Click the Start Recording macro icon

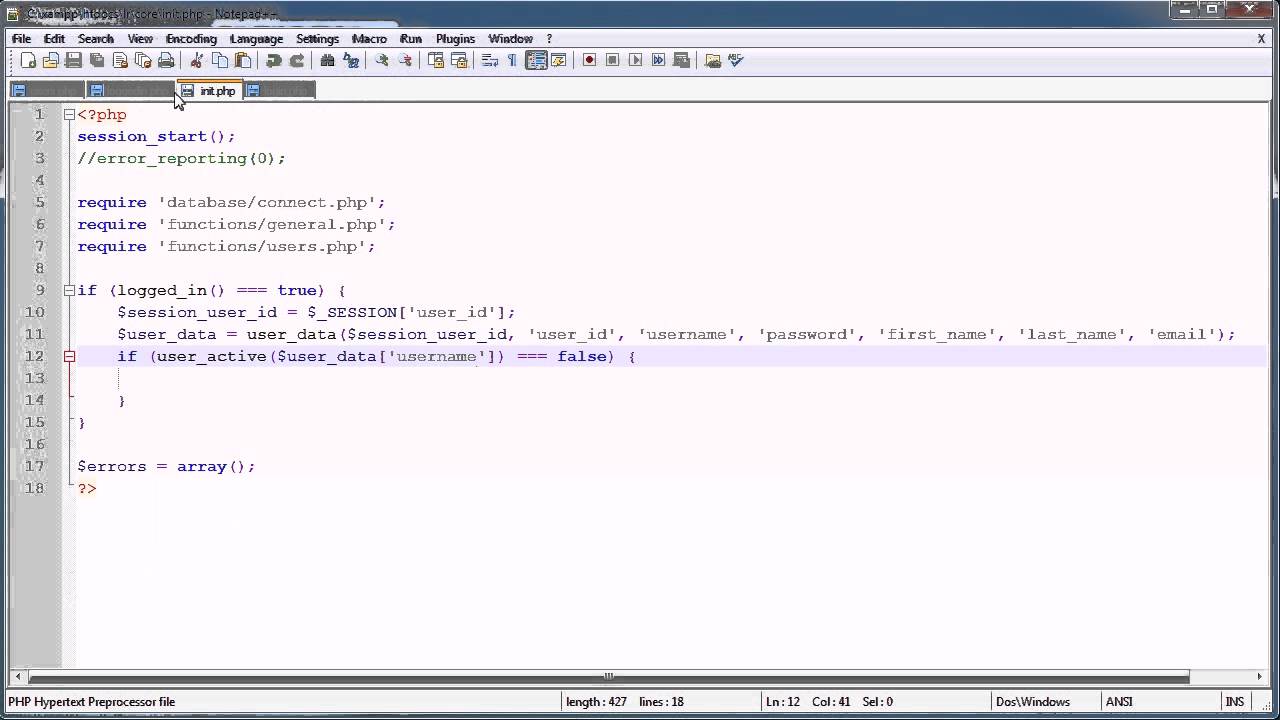click(590, 61)
